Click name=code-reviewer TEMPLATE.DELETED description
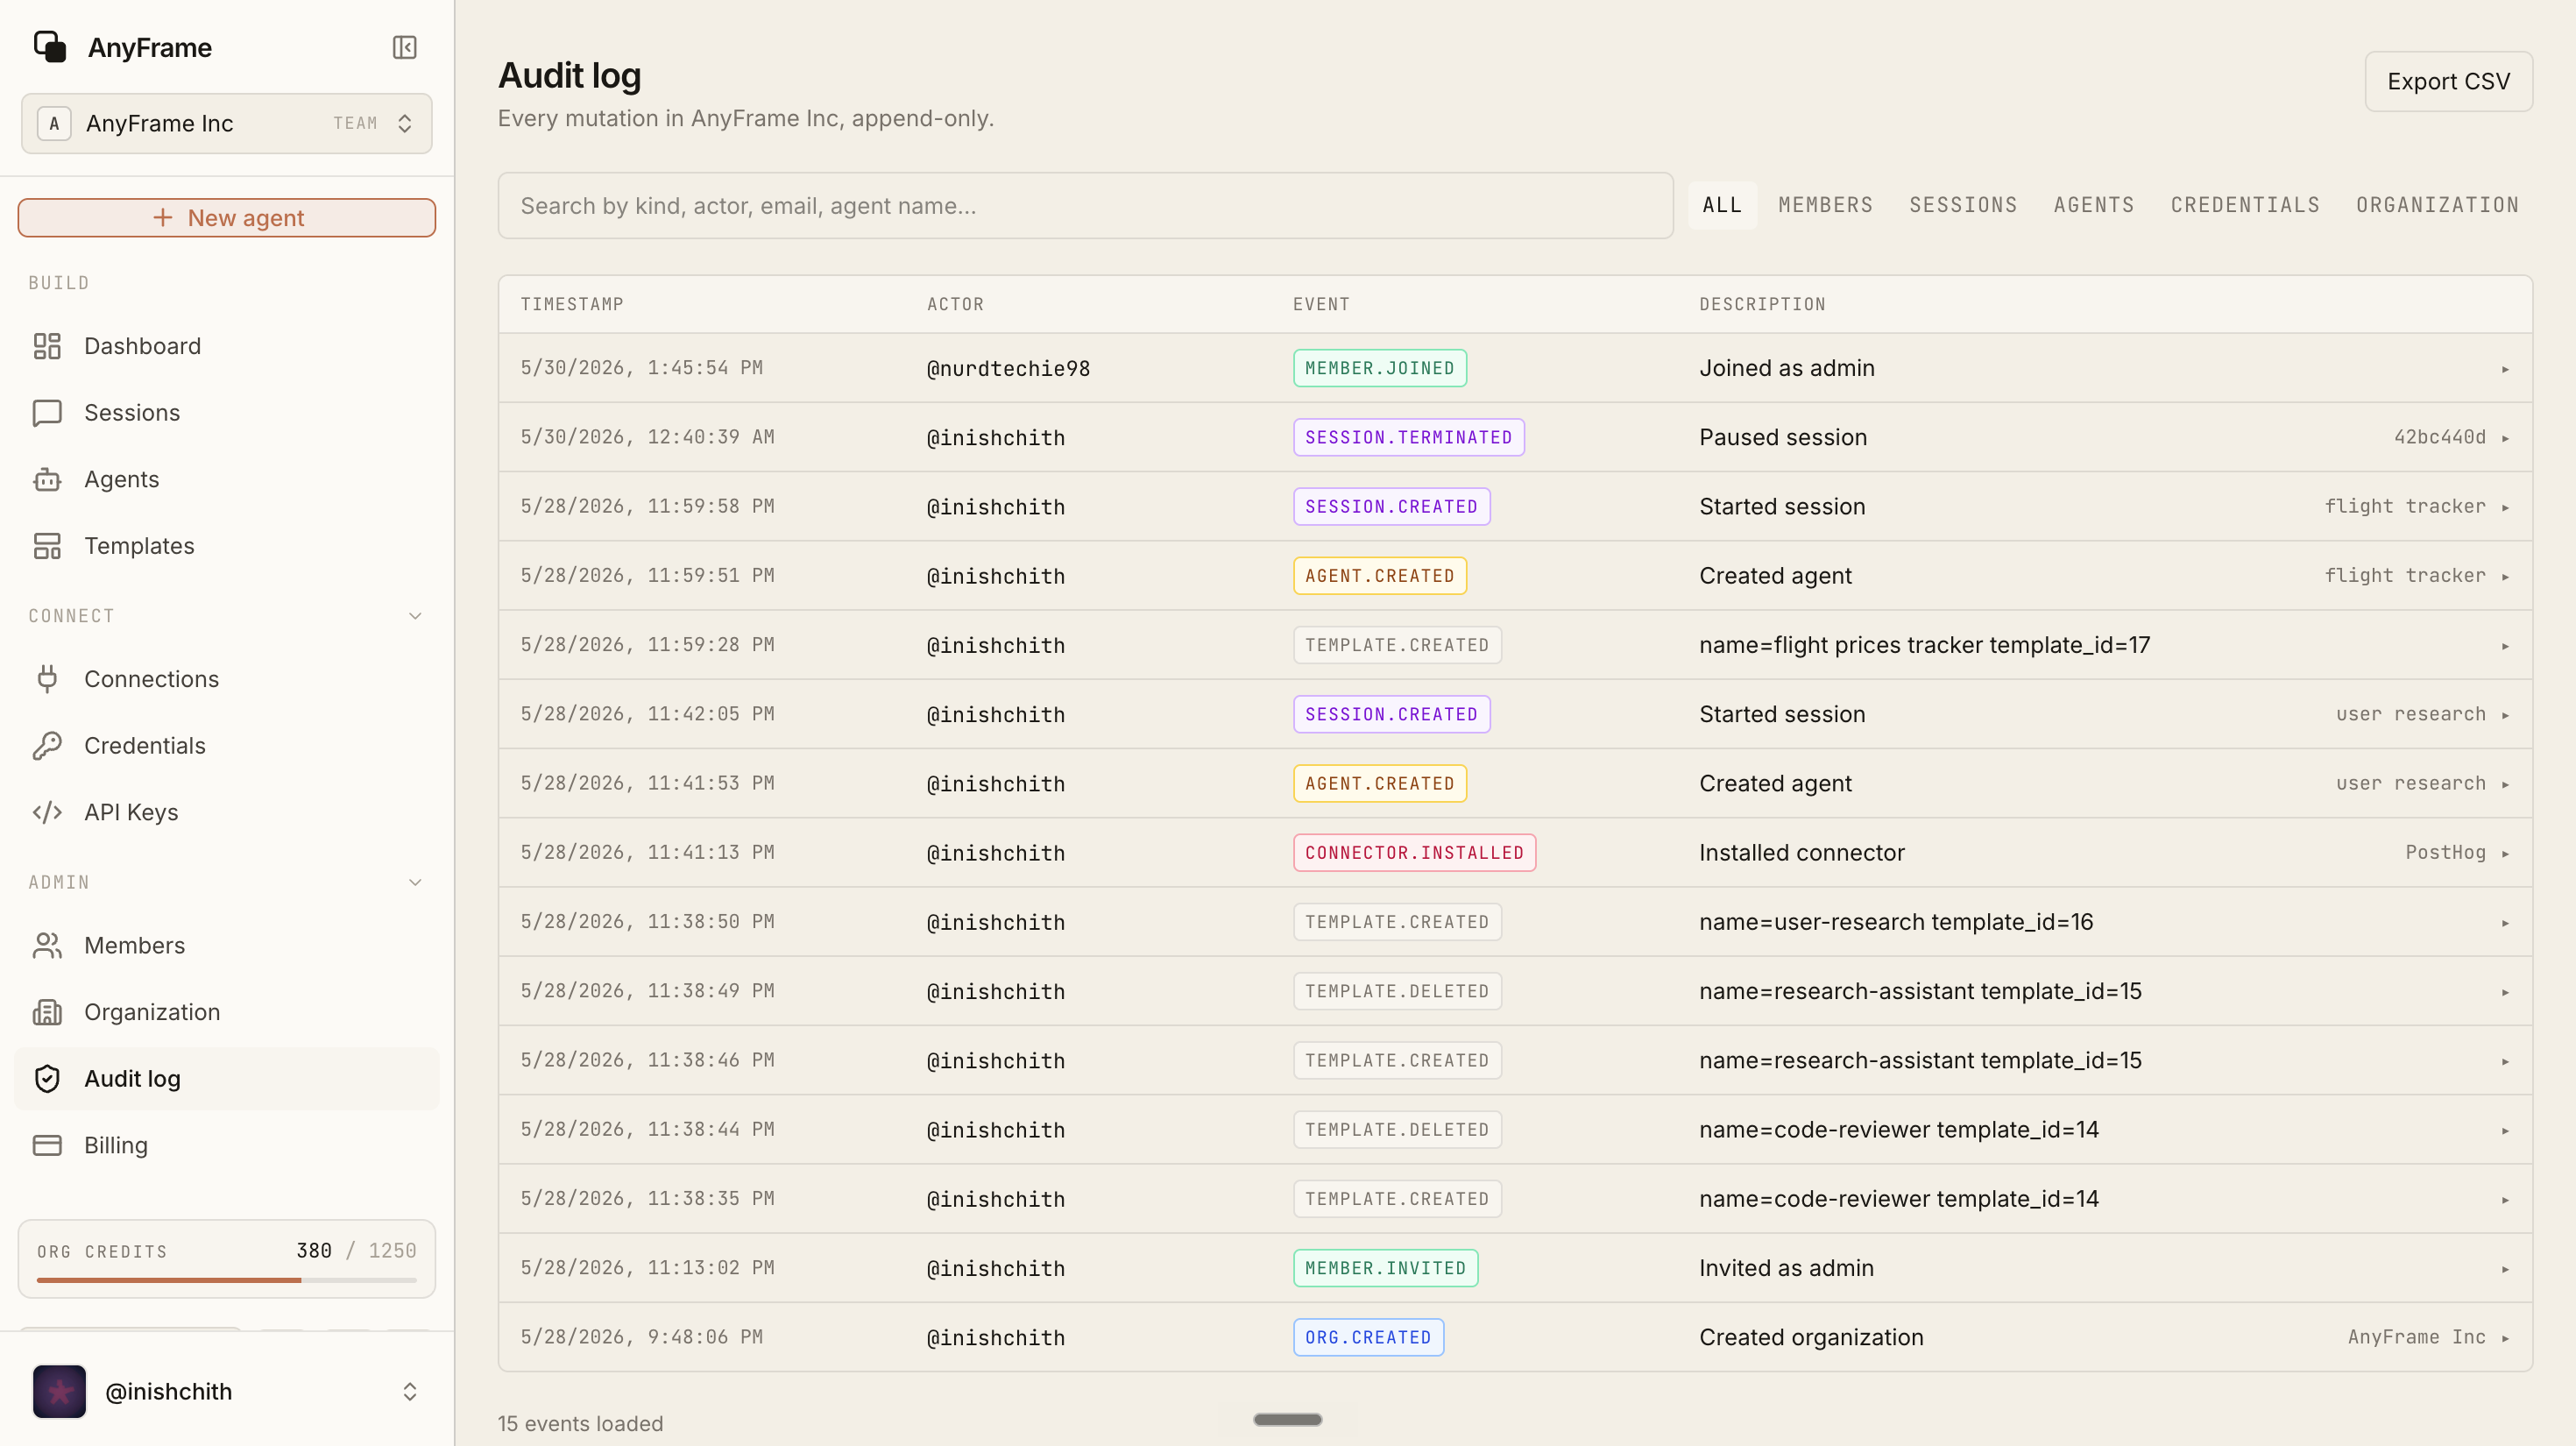Screen dimensions: 2576x1446 [x=1898, y=1129]
